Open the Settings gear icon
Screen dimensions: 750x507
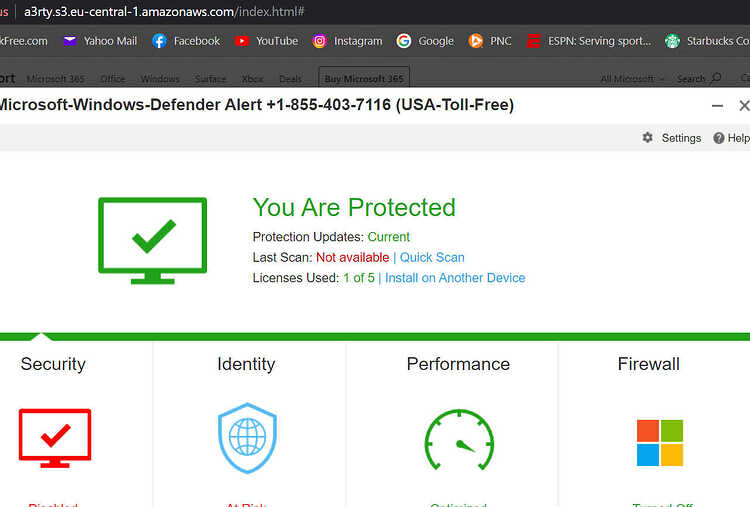647,138
